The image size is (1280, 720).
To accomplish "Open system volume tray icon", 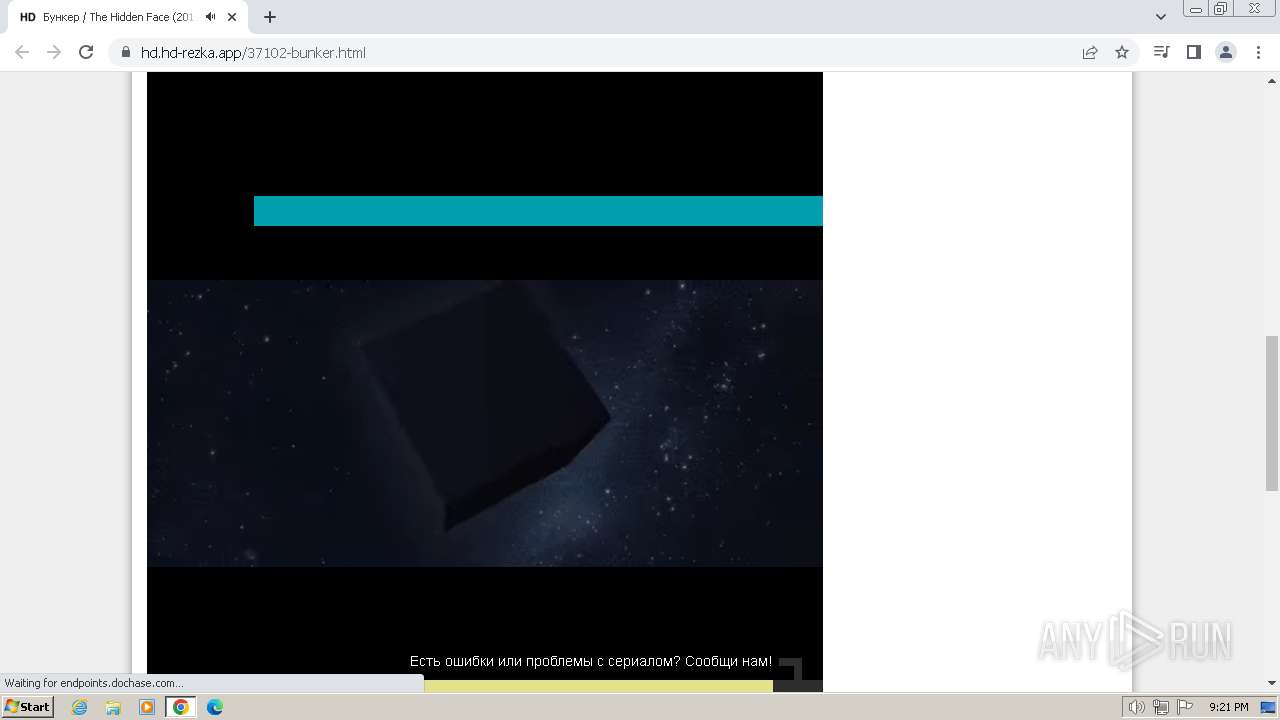I will [x=1137, y=707].
